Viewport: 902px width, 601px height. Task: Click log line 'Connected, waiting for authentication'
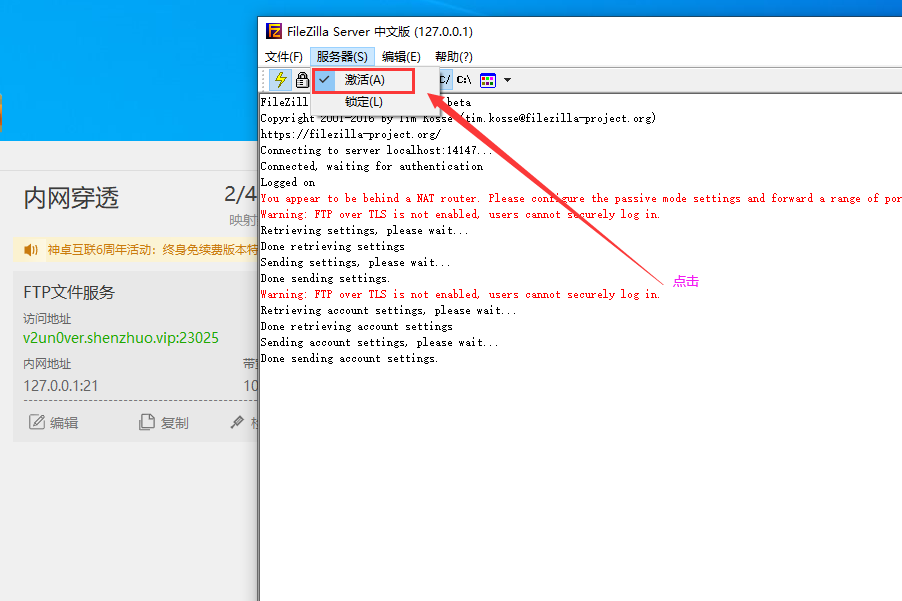pos(372,166)
